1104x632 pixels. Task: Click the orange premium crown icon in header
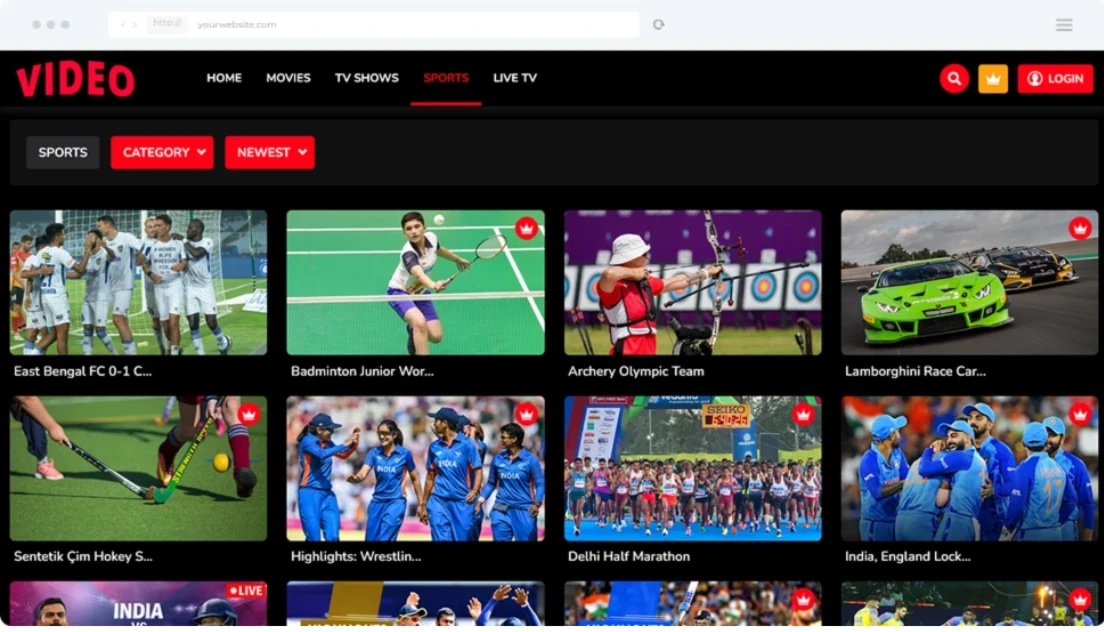click(992, 79)
